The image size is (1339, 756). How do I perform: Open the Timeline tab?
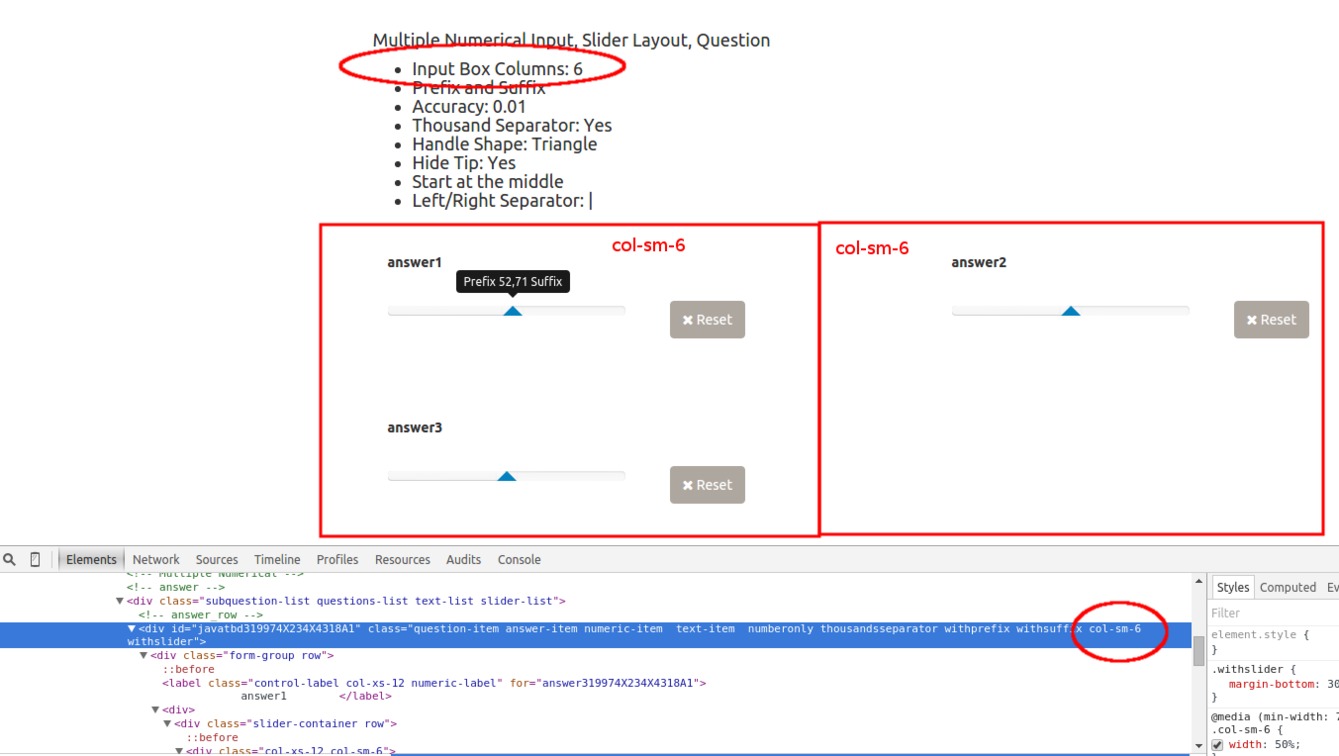click(277, 560)
